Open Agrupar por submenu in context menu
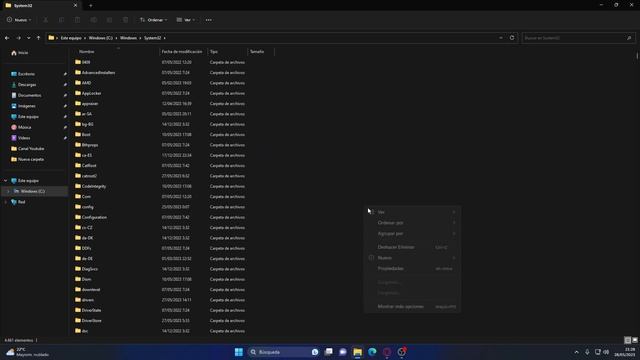This screenshot has height=360, width=640. 412,233
